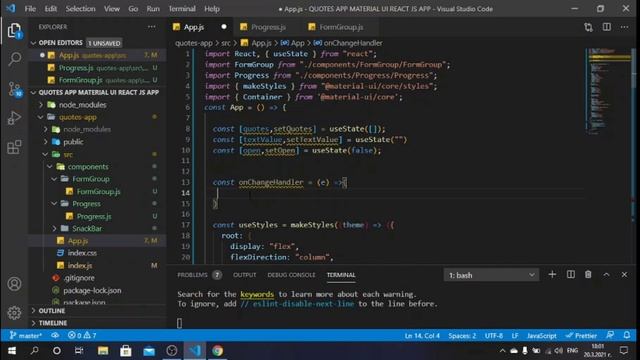
Task: Click the JavaScript language mode in status bar
Action: pyautogui.click(x=541, y=336)
